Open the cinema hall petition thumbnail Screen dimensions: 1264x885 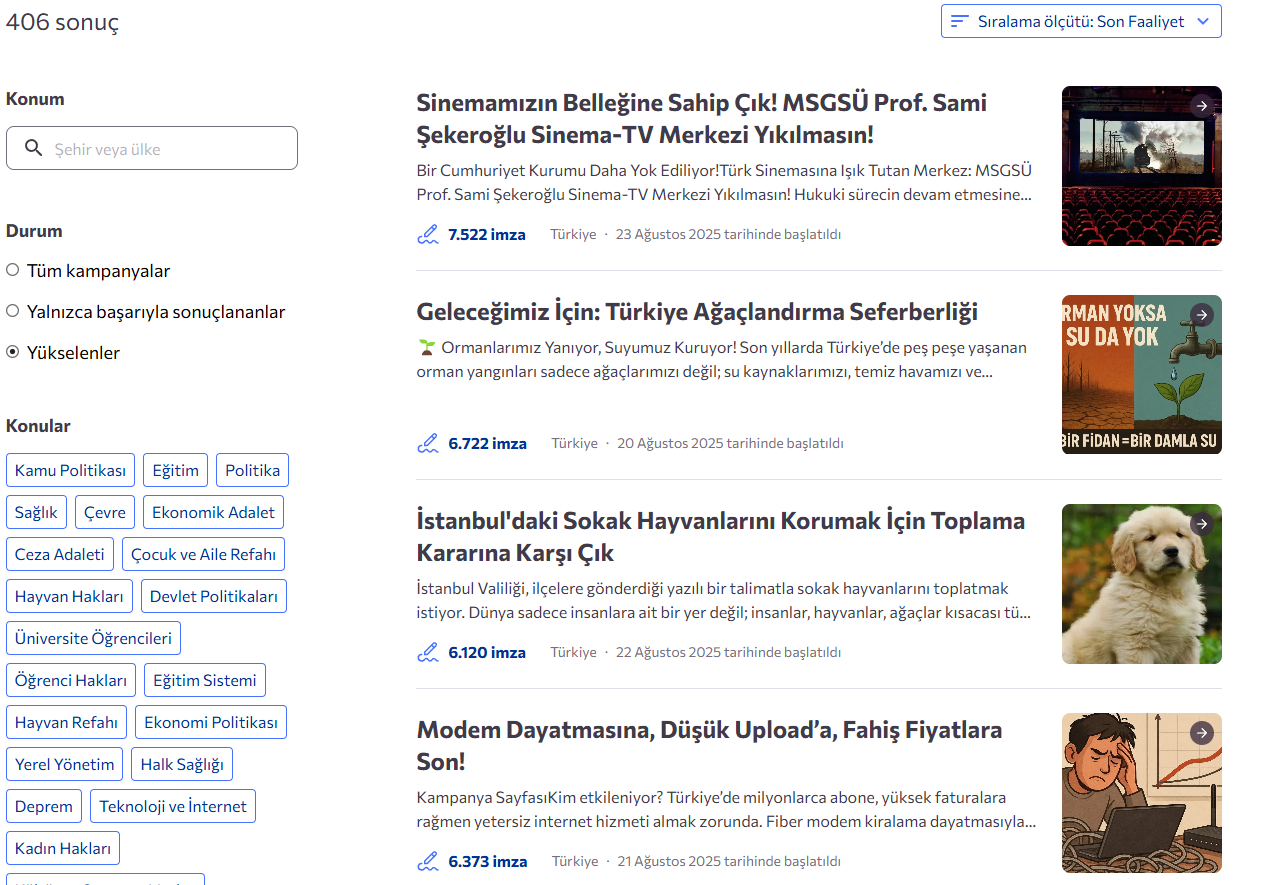tap(1142, 166)
